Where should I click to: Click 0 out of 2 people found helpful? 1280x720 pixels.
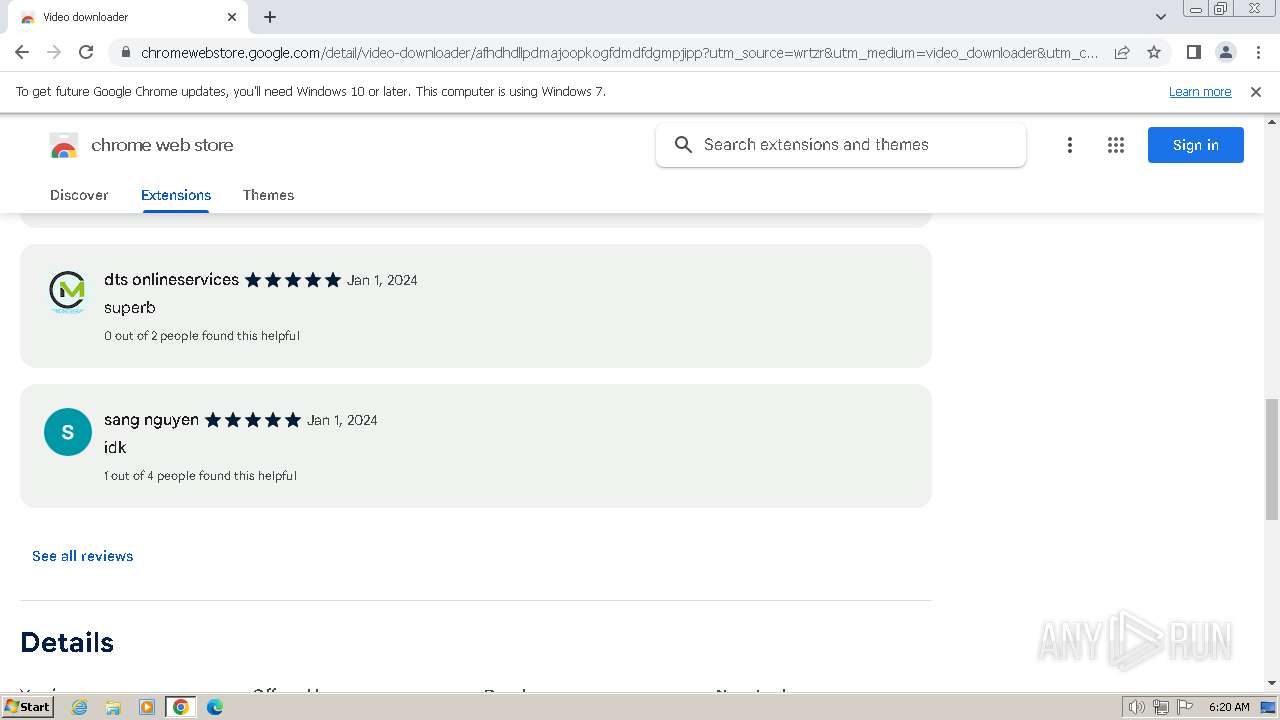click(x=202, y=336)
